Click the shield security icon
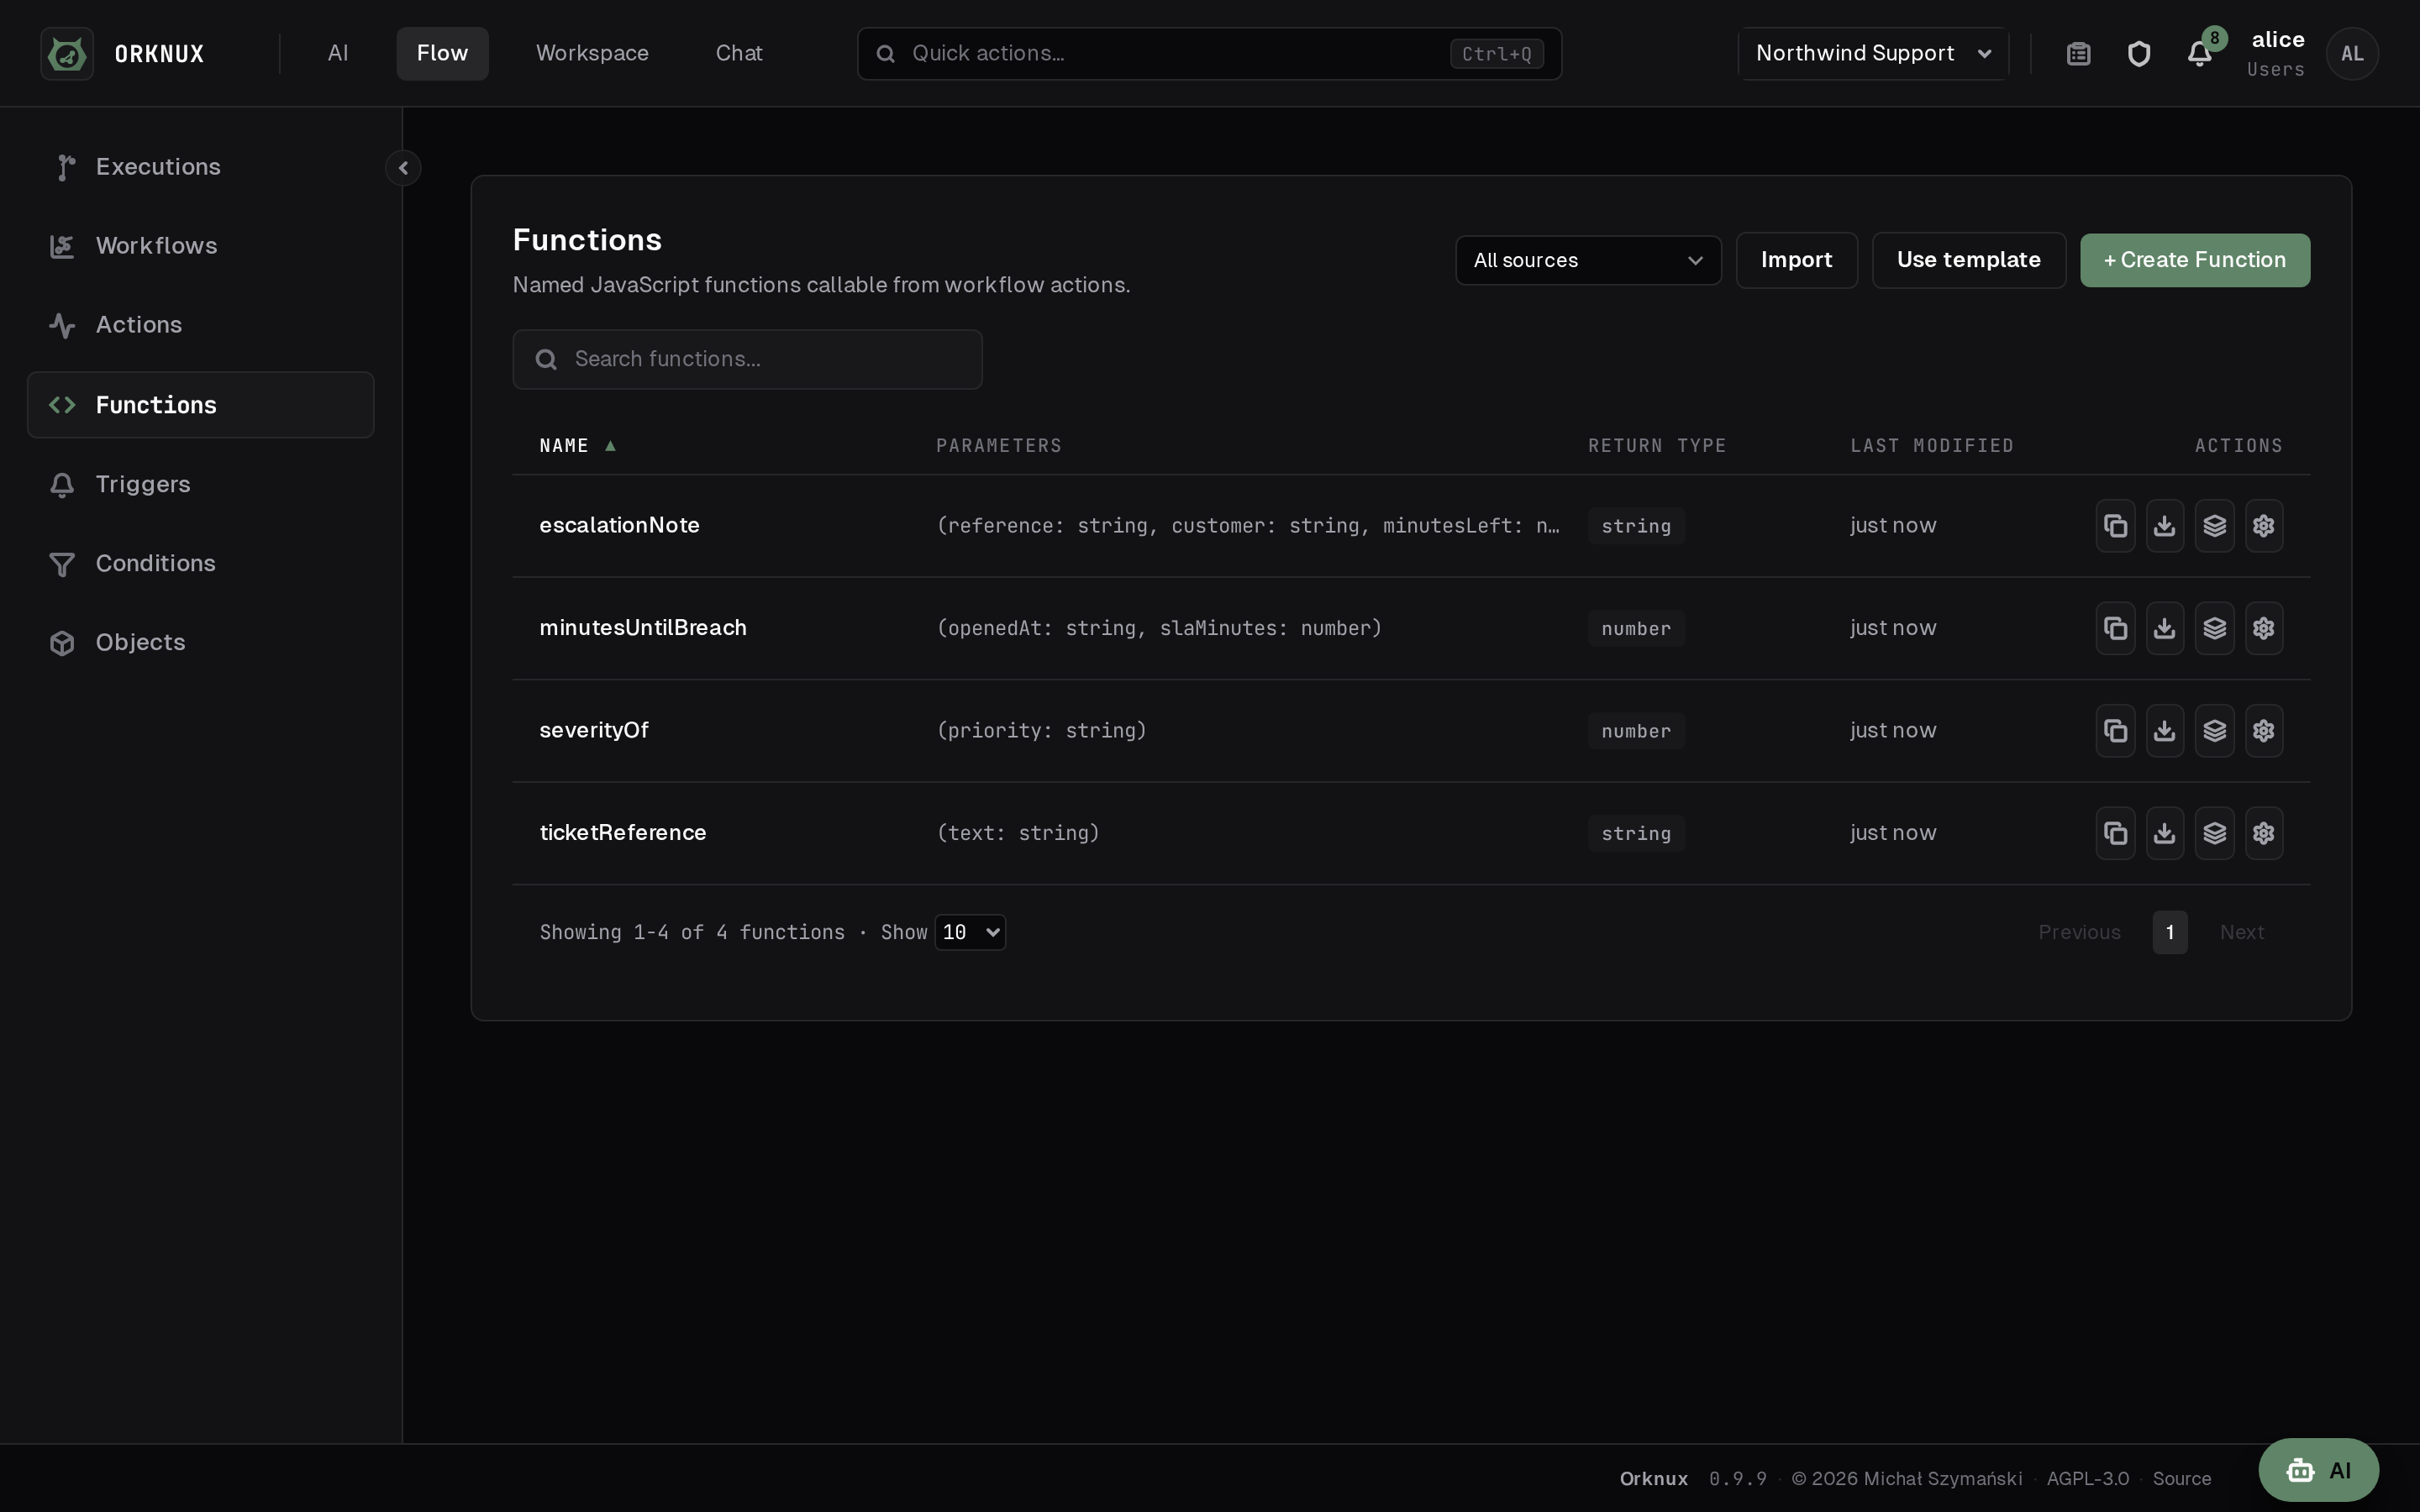This screenshot has height=1512, width=2420. point(2139,53)
